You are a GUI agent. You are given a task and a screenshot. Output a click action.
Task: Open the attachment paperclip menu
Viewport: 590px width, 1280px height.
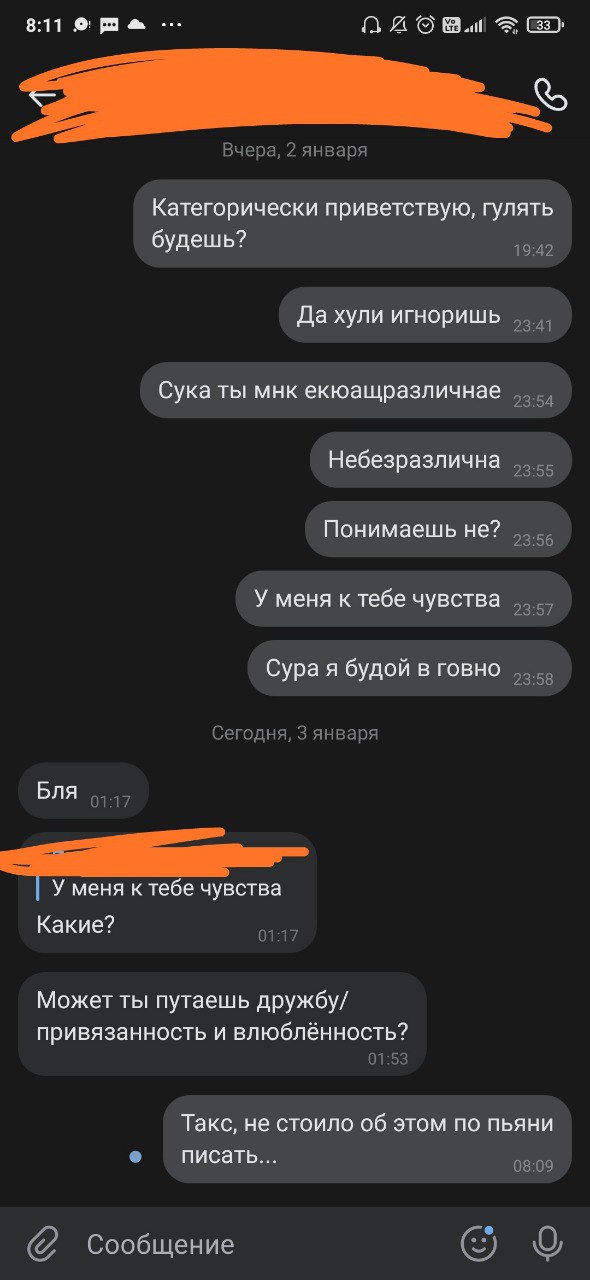coord(42,1244)
